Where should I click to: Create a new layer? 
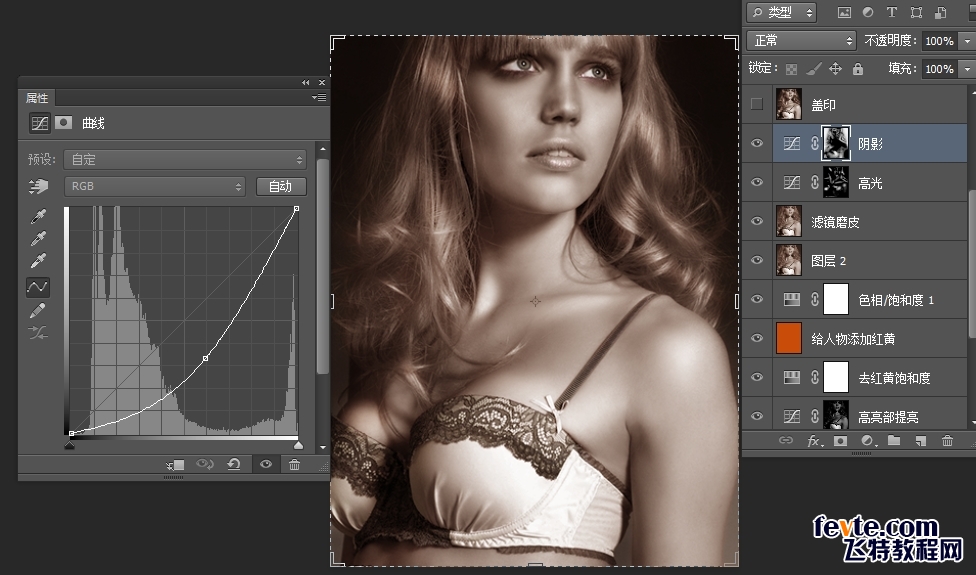tap(921, 441)
